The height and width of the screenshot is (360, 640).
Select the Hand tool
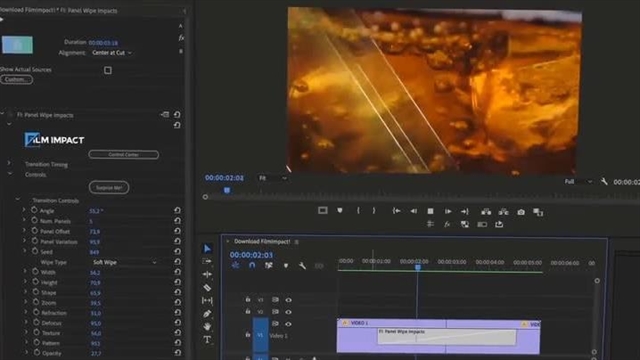207,327
